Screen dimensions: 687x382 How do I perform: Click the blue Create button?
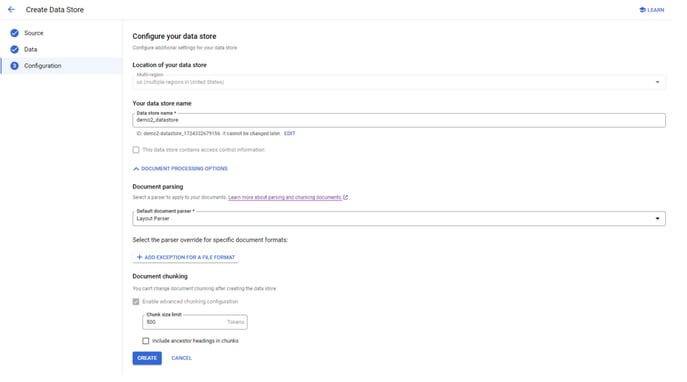147,358
